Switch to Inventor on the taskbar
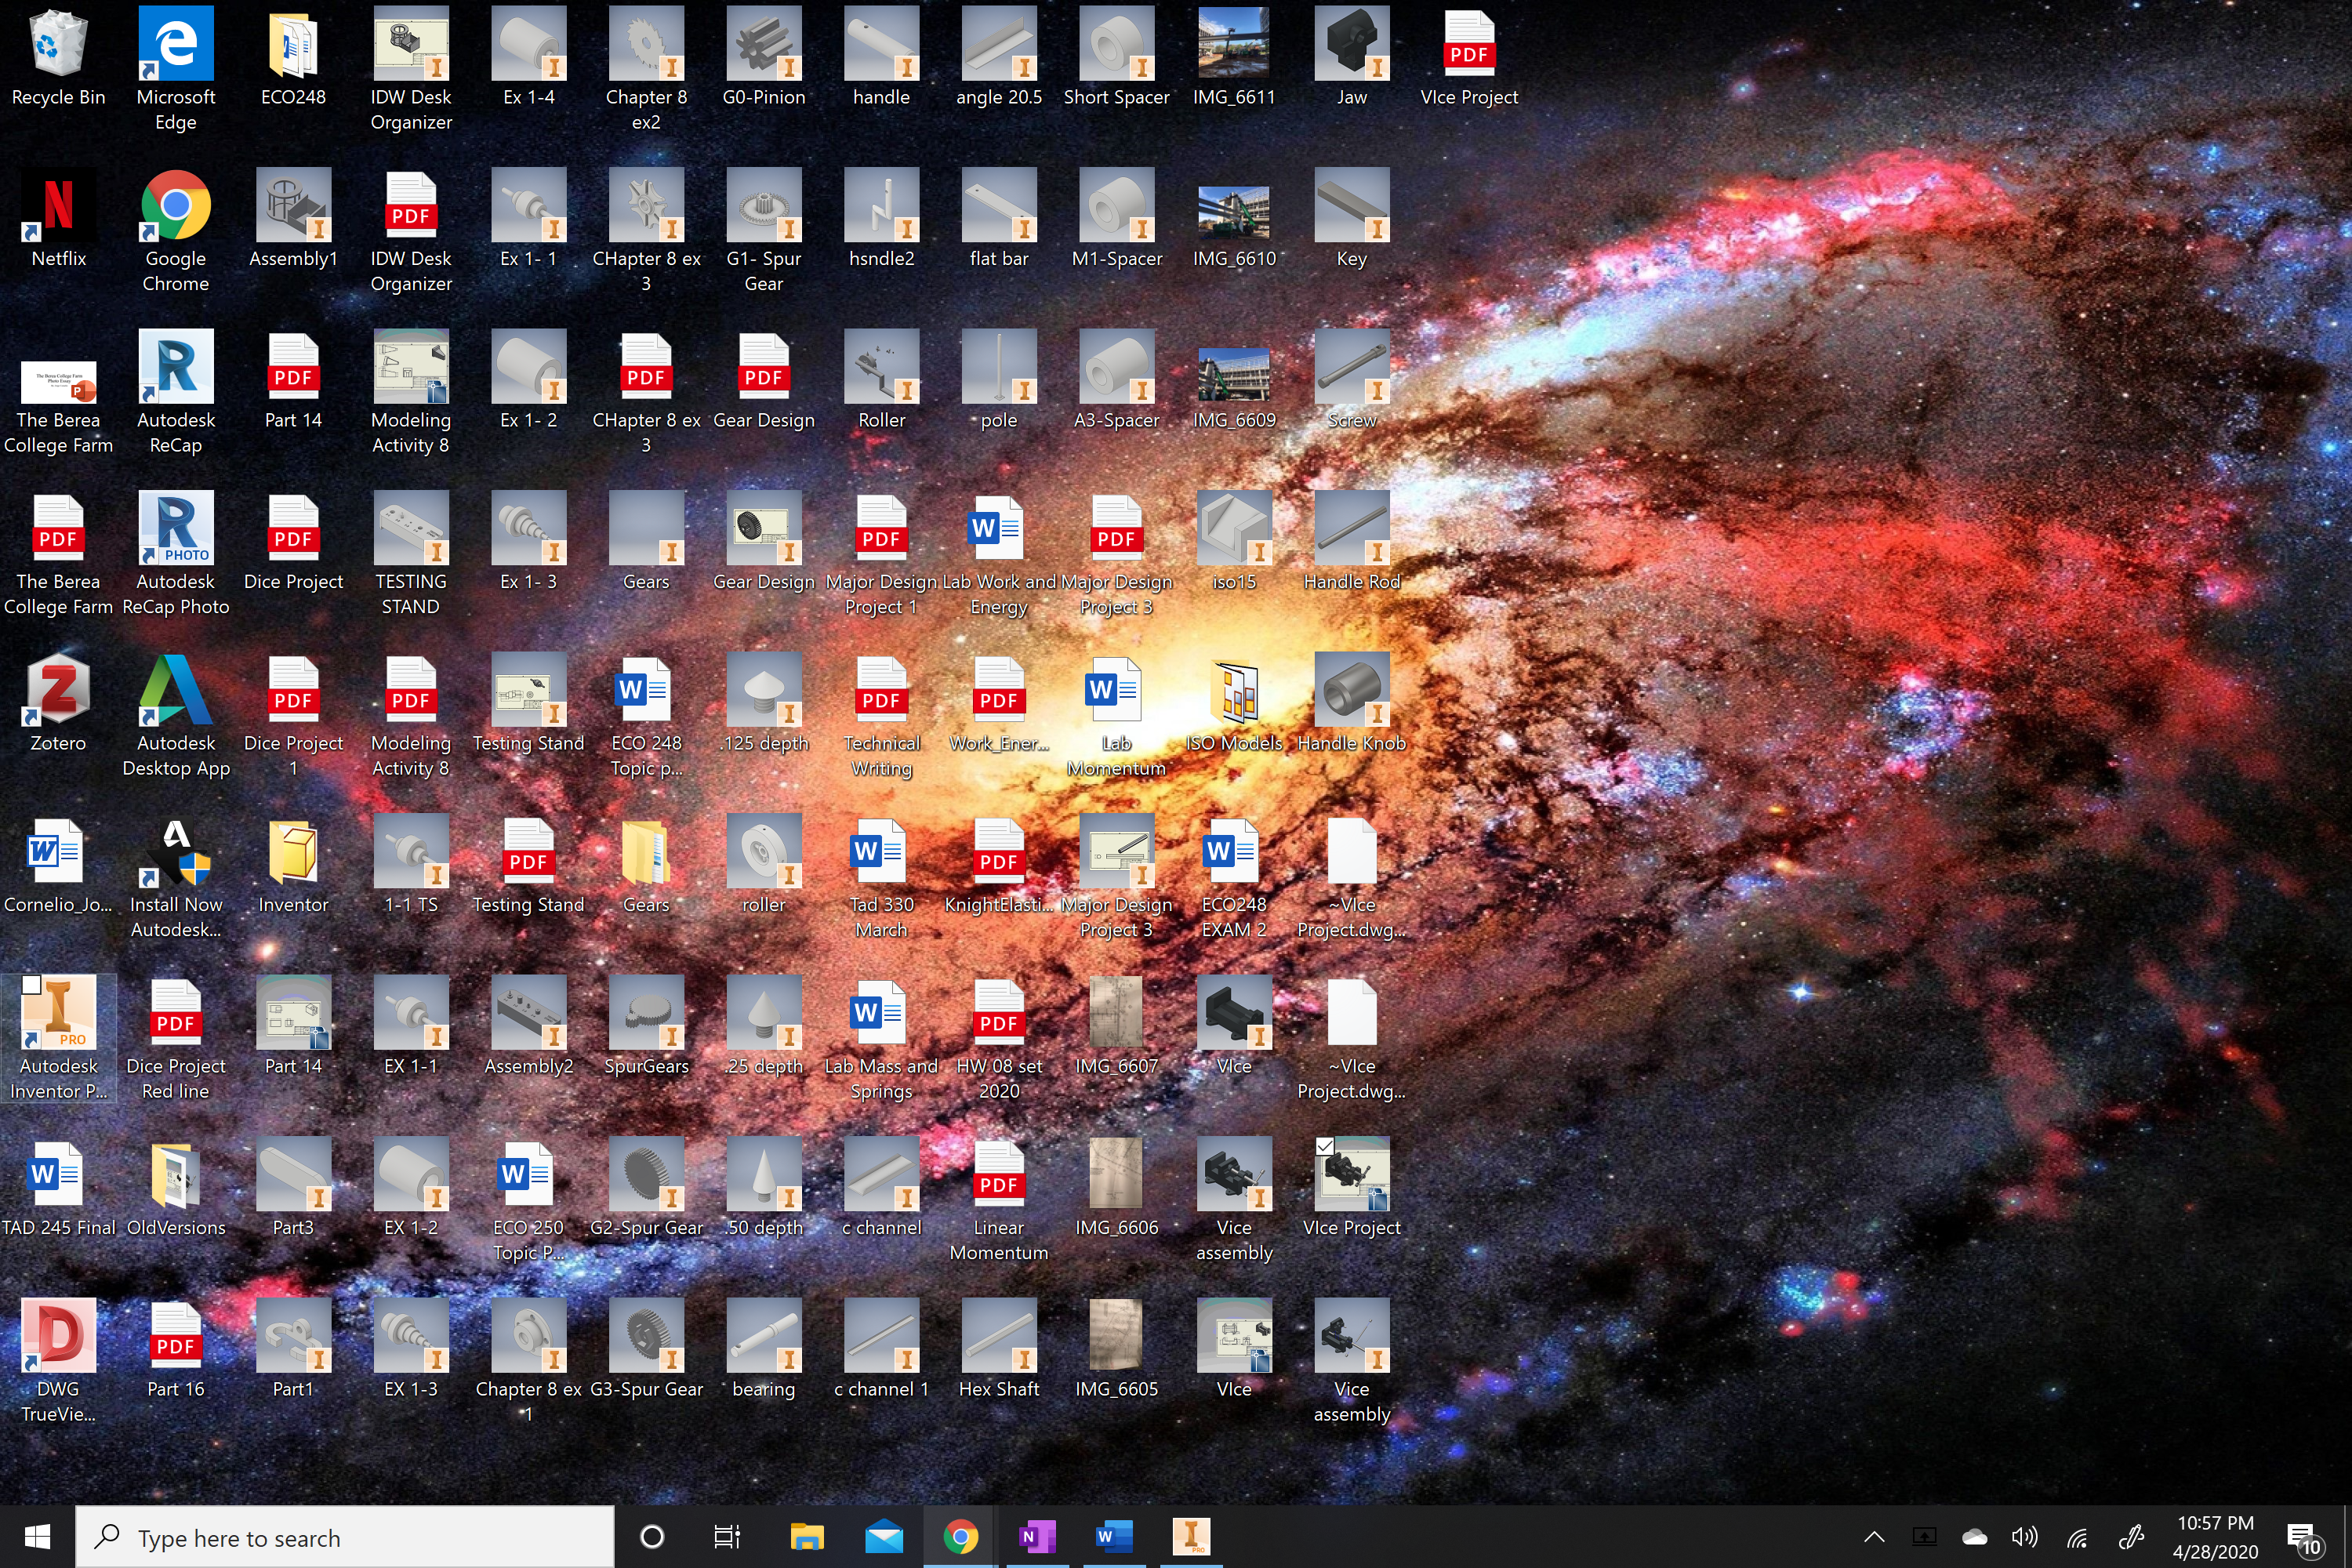The height and width of the screenshot is (1568, 2352). pyautogui.click(x=1191, y=1537)
